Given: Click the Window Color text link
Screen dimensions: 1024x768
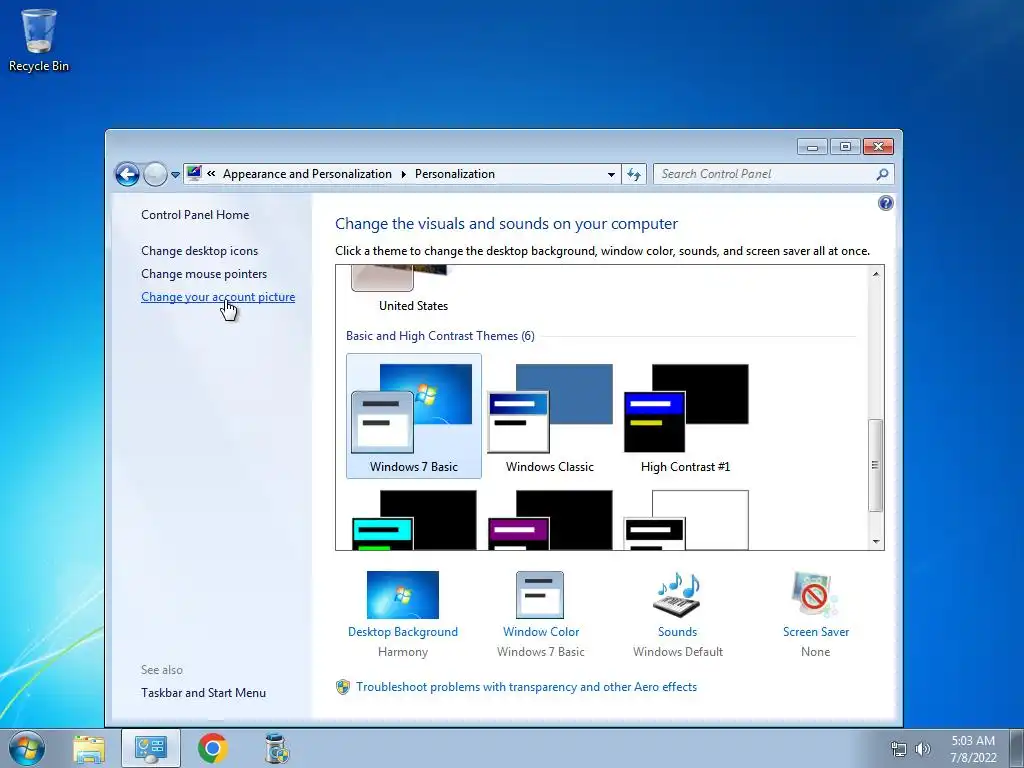Looking at the screenshot, I should (541, 632).
